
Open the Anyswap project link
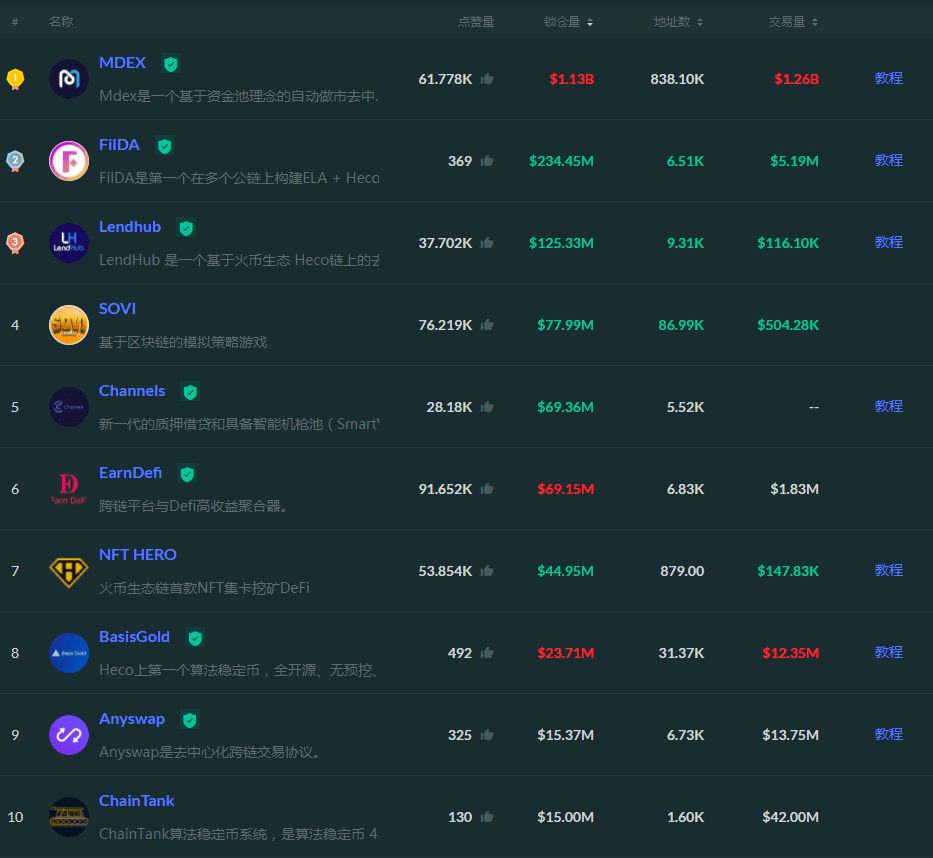(x=132, y=719)
